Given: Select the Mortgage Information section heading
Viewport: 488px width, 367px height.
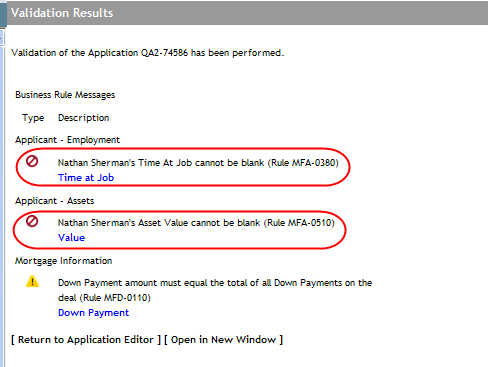Looking at the screenshot, I should pyautogui.click(x=64, y=261).
